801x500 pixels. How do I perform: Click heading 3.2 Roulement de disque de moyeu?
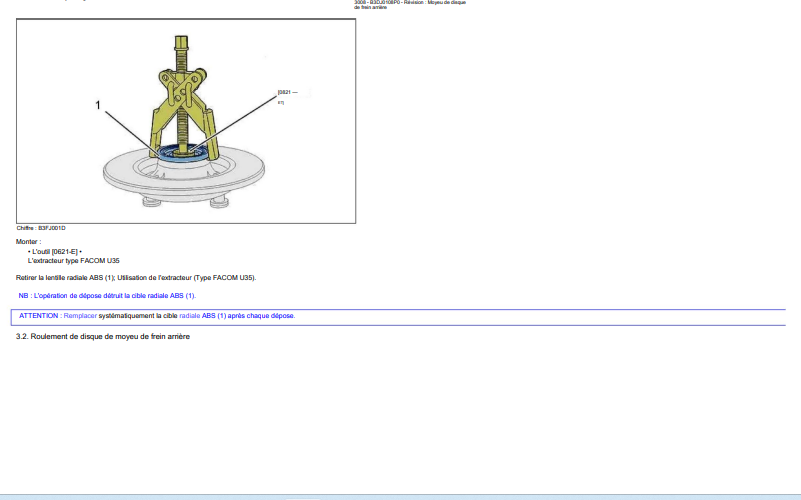102,337
